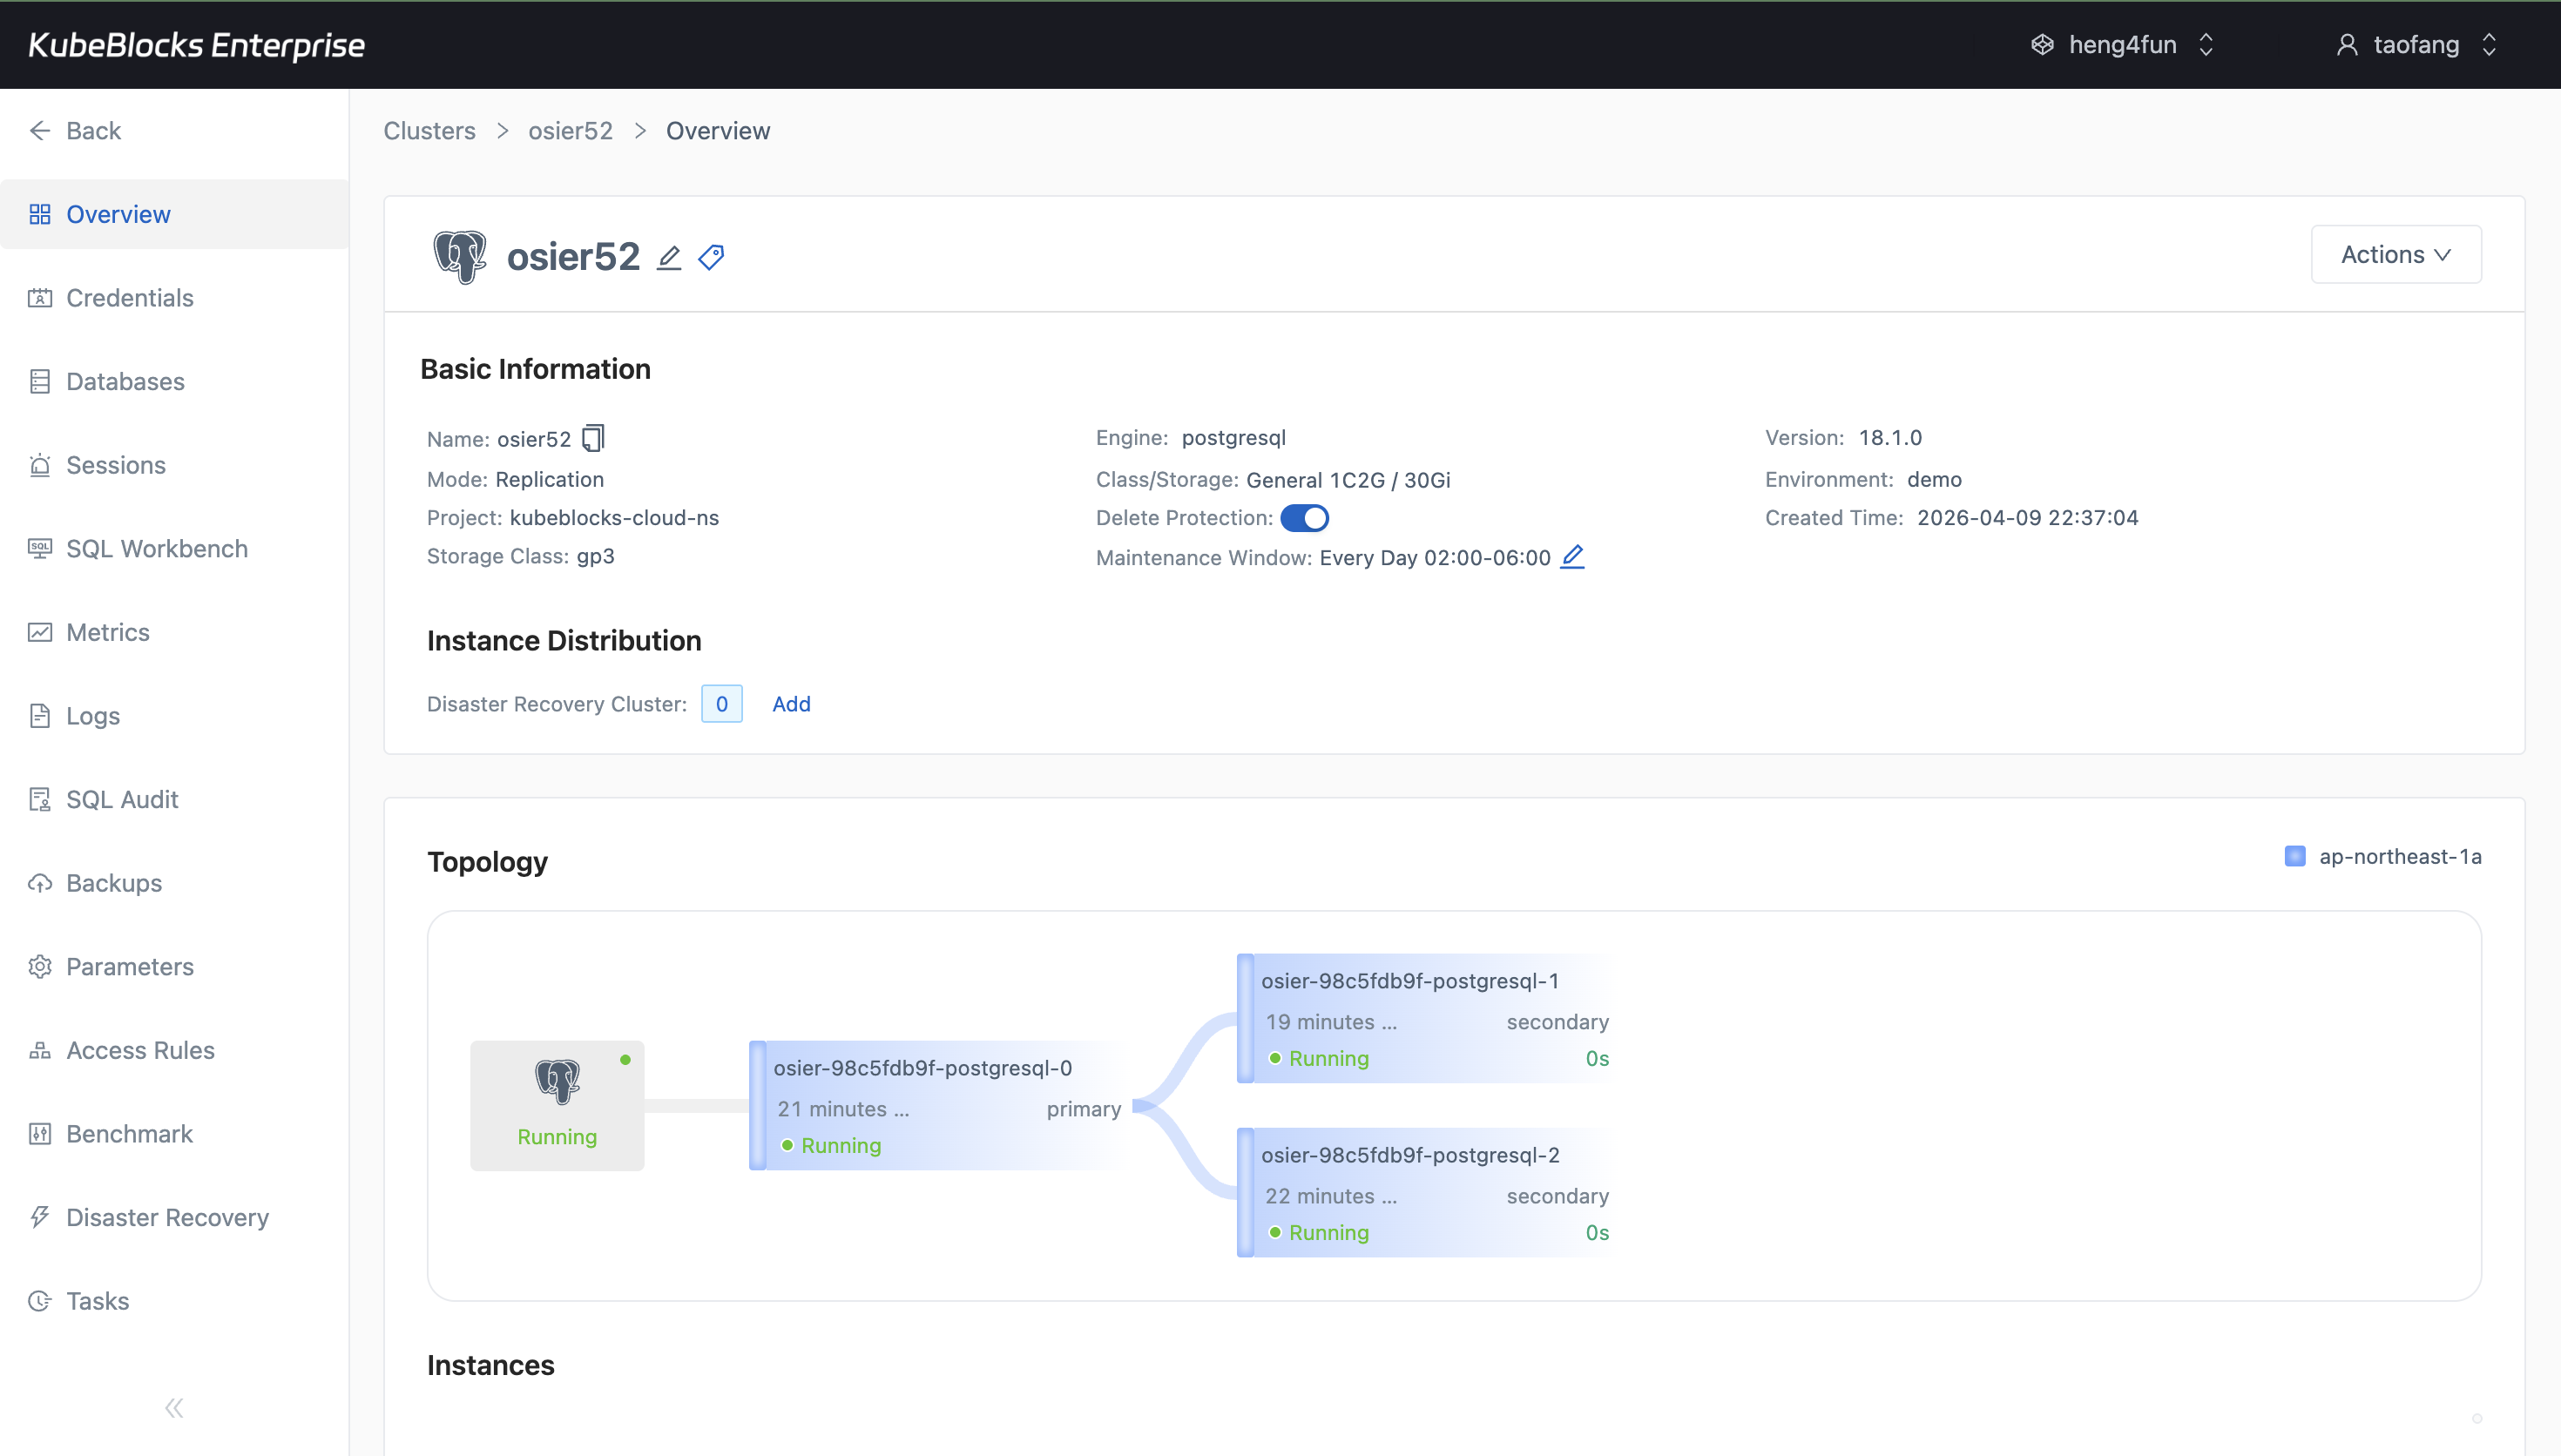Open the heng4fun workspace switcher

2123,44
